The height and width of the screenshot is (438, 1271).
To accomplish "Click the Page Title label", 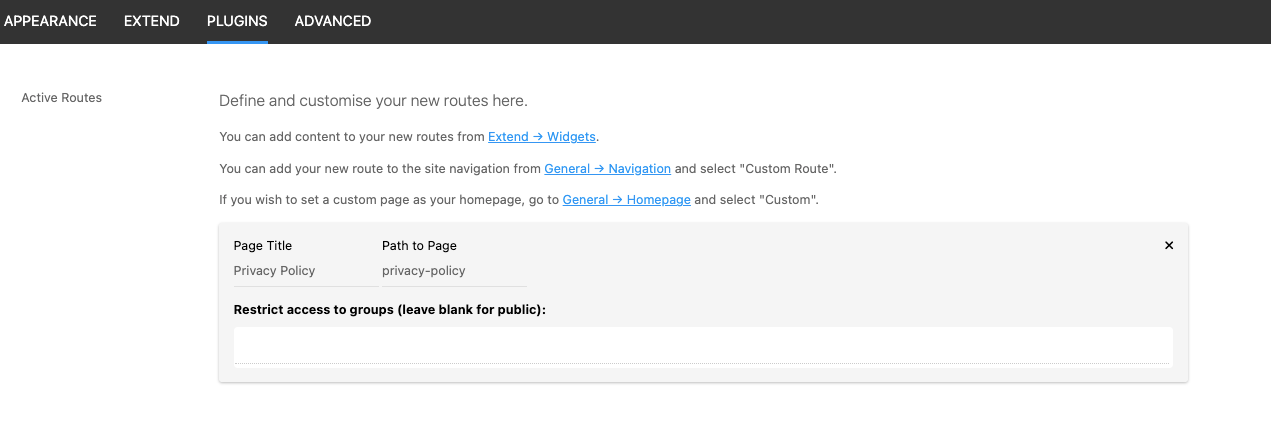I will click(x=263, y=246).
